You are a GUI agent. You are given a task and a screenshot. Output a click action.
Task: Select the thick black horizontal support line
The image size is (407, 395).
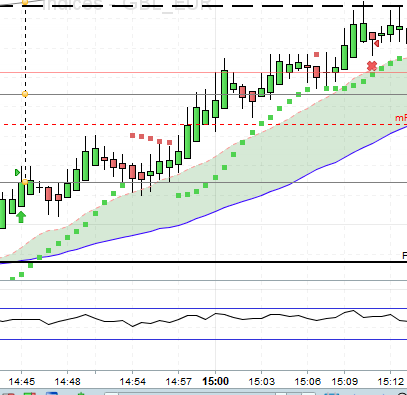tap(203, 262)
